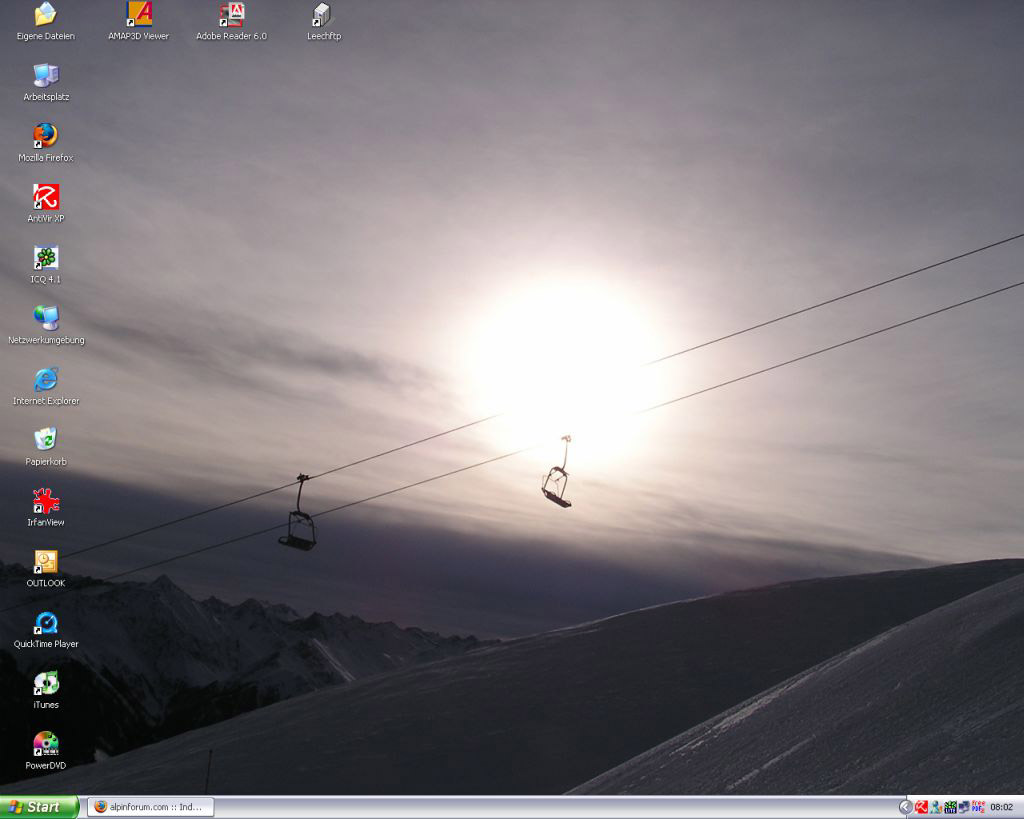Select the PowerDVD desktop shortcut
The width and height of the screenshot is (1024, 819).
[x=46, y=745]
